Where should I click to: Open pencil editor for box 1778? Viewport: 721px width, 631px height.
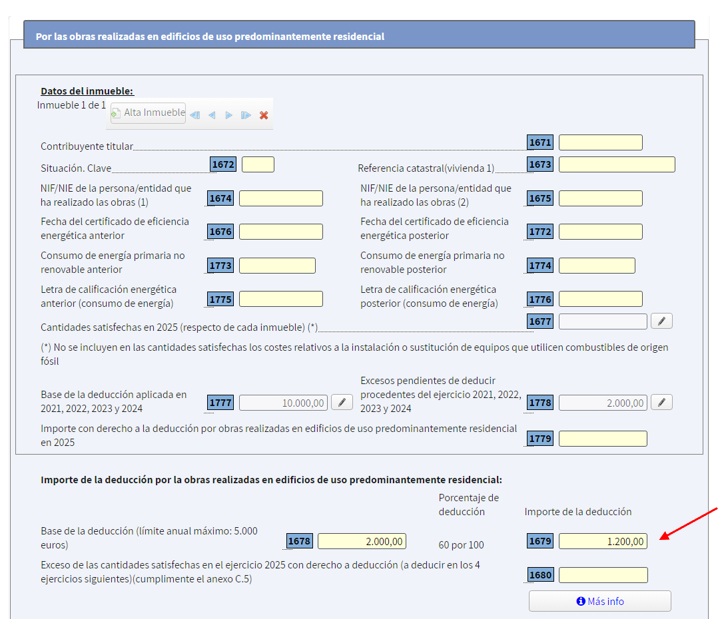point(661,402)
